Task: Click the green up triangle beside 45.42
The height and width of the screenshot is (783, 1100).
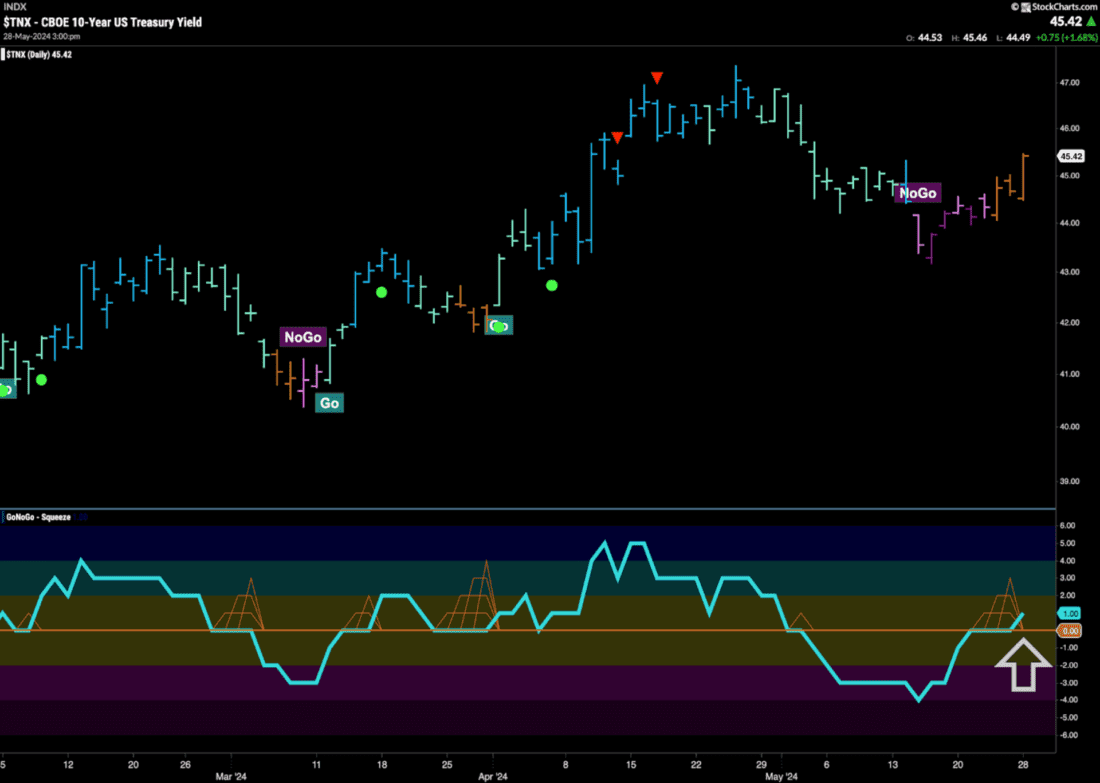Action: (x=1088, y=23)
